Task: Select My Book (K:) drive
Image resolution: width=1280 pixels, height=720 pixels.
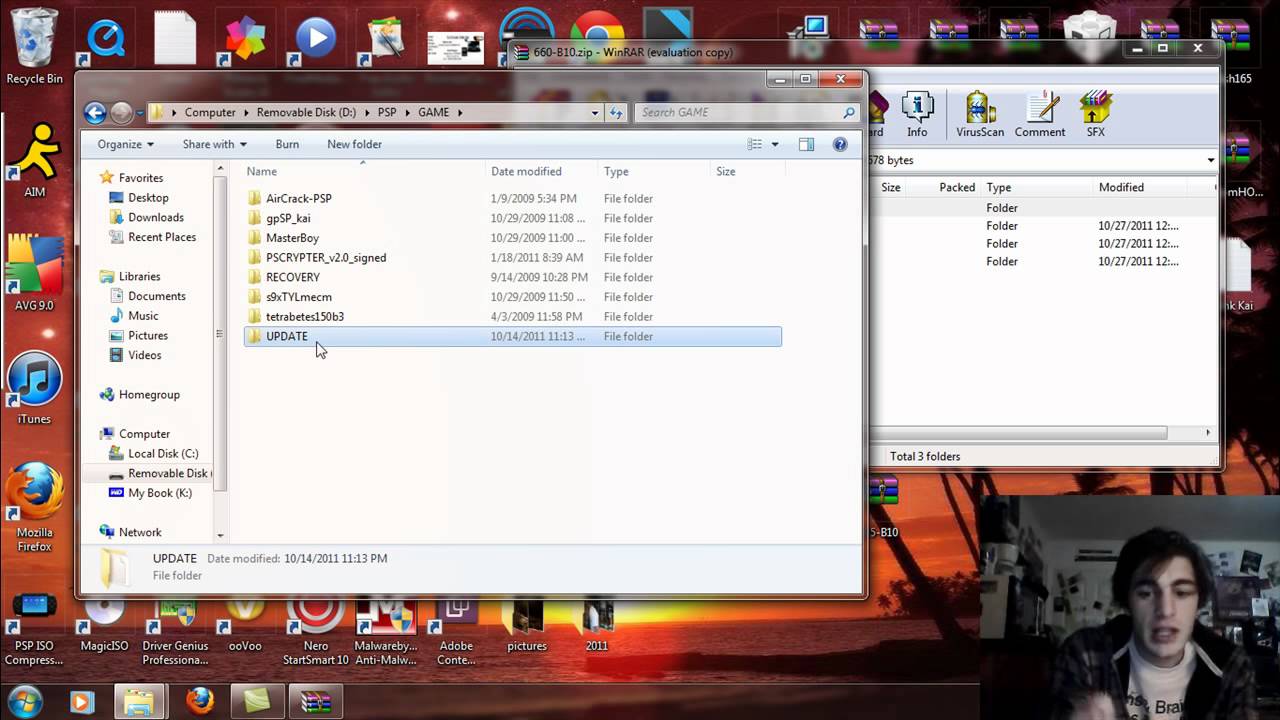Action: [x=159, y=493]
